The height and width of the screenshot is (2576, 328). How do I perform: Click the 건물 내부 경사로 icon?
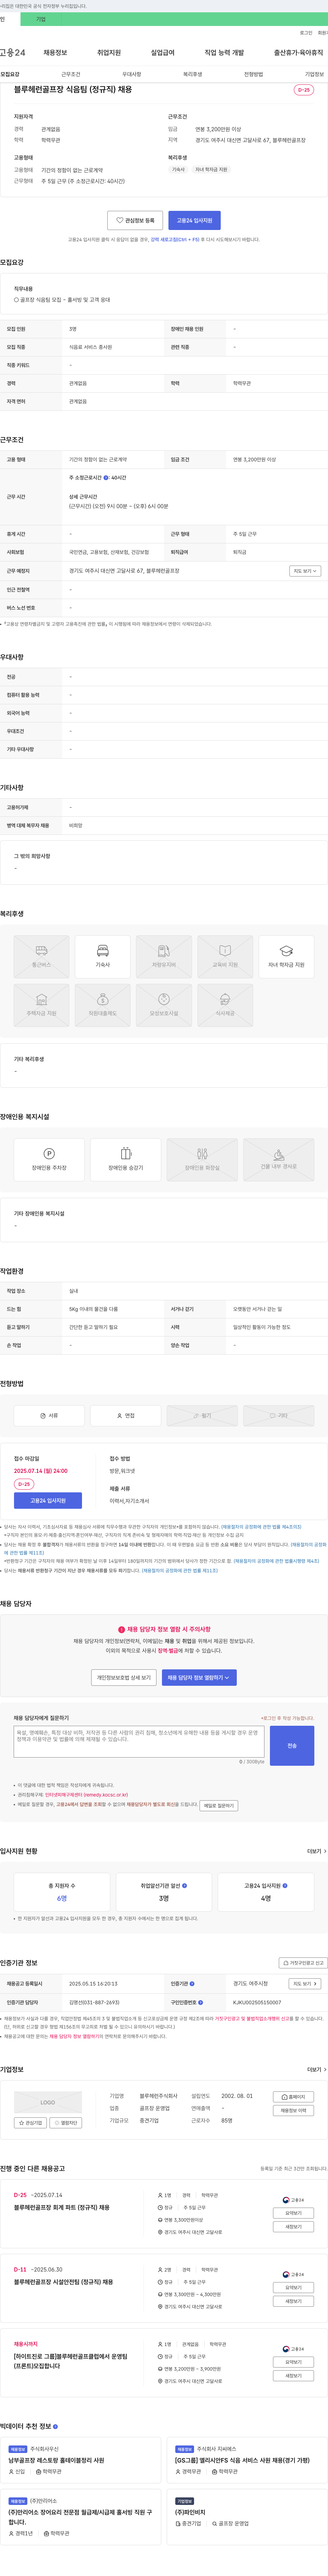[279, 1159]
